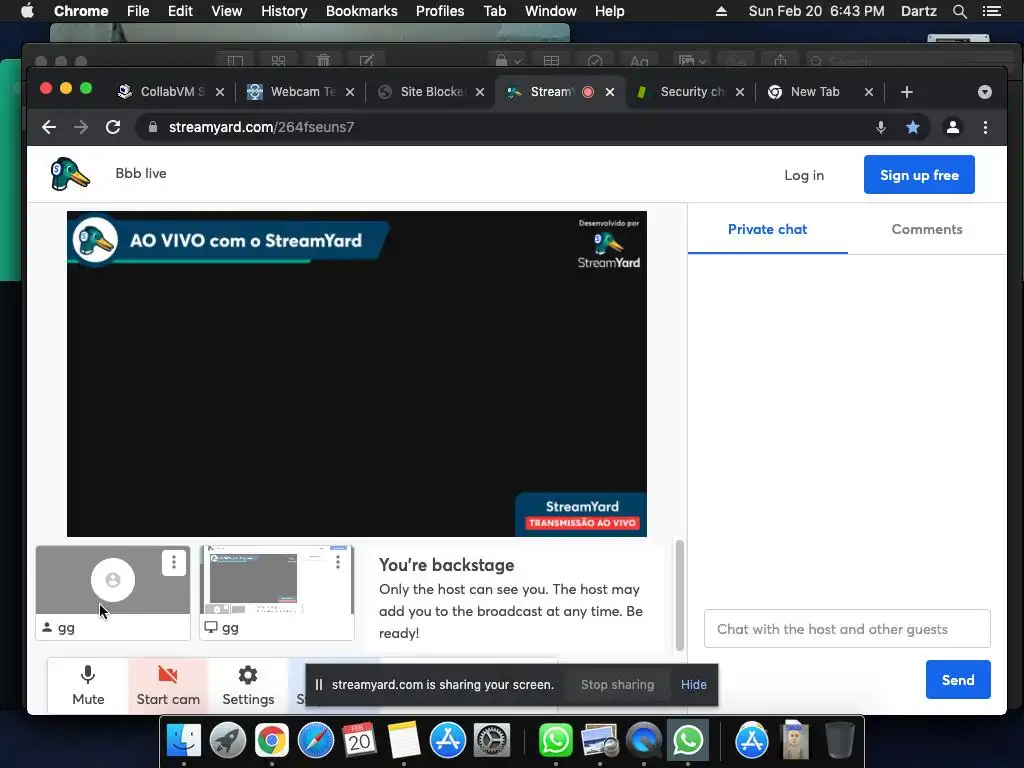This screenshot has height=768, width=1024.
Task: Open Preview from the Dock
Action: (600, 741)
